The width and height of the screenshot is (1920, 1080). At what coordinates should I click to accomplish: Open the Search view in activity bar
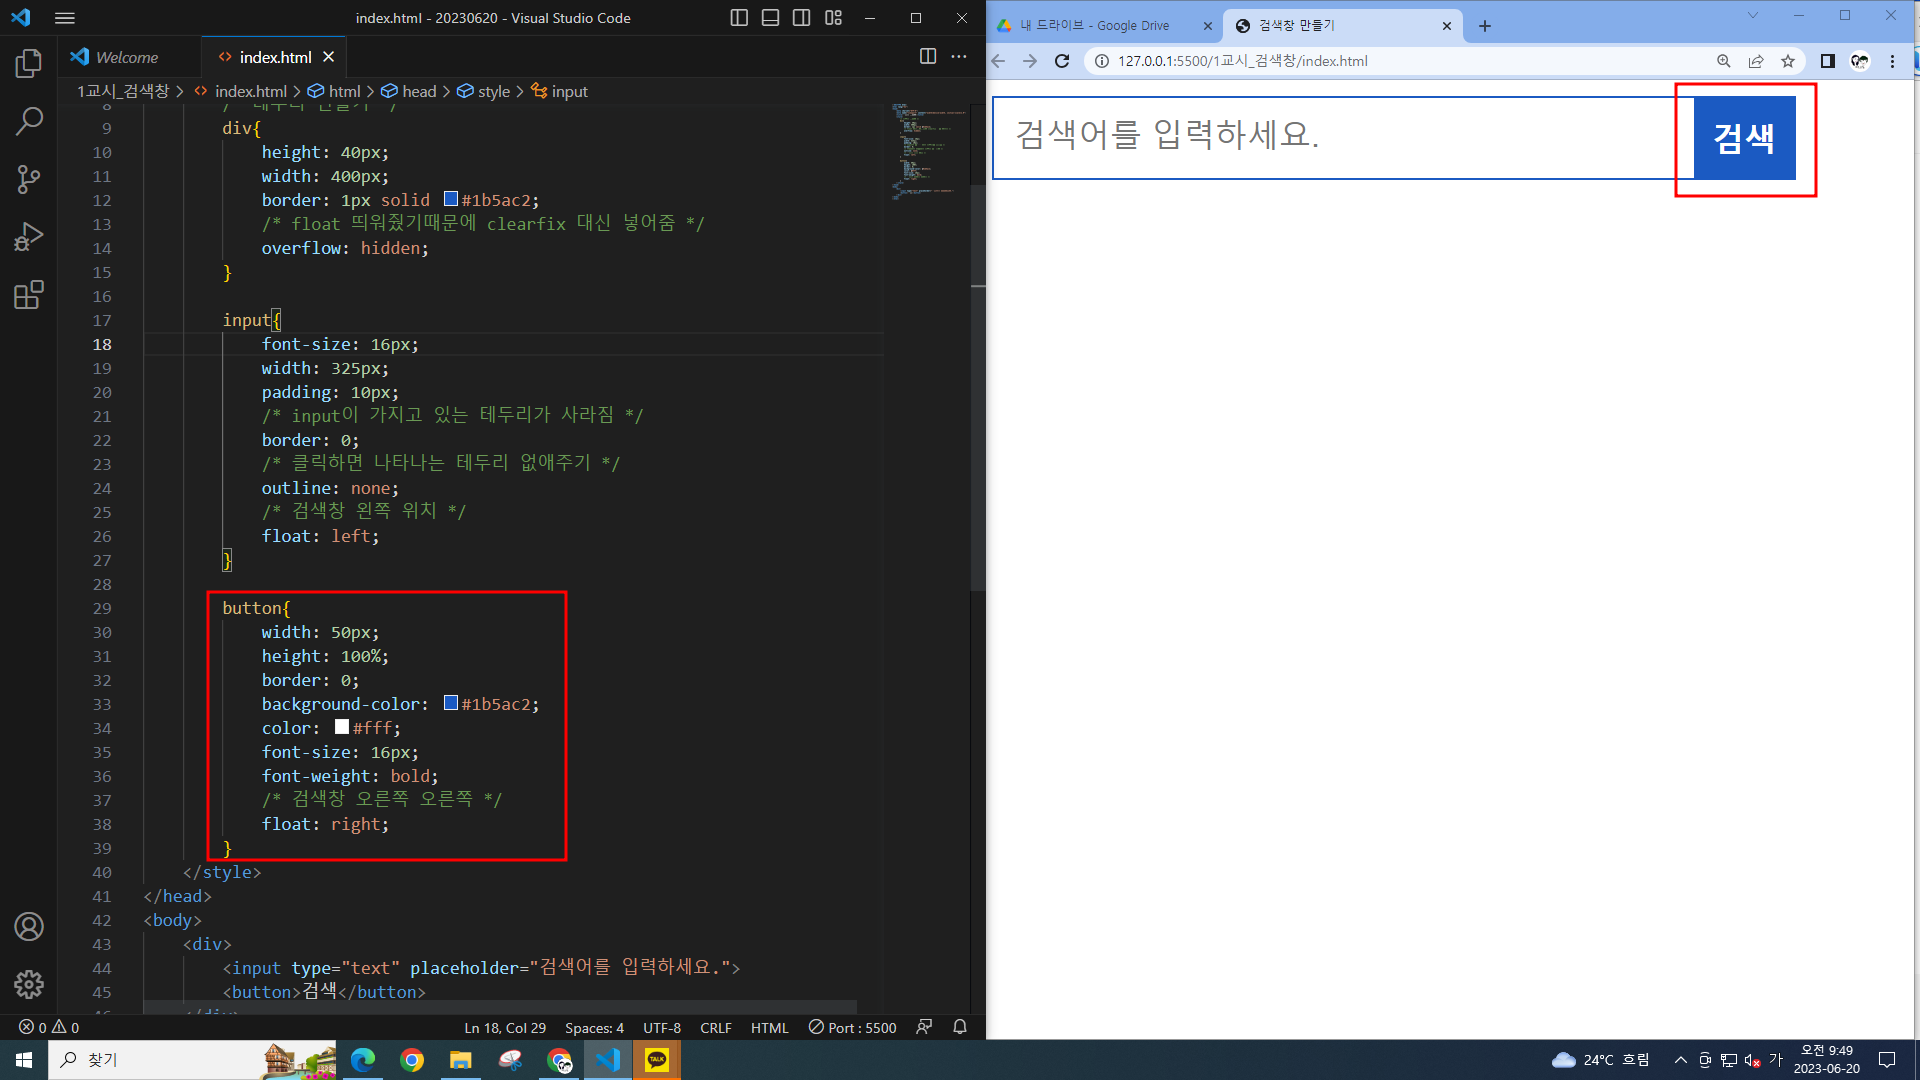pyautogui.click(x=29, y=122)
